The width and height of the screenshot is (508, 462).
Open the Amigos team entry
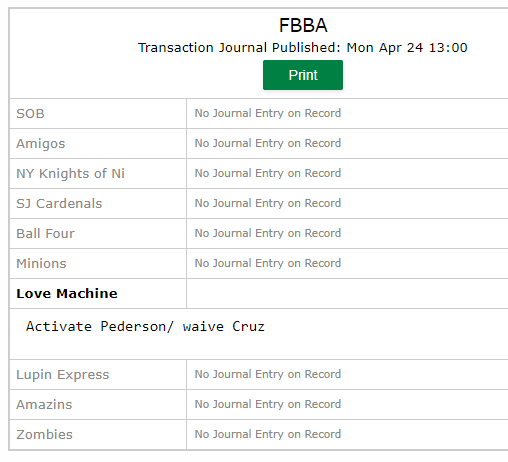[41, 144]
